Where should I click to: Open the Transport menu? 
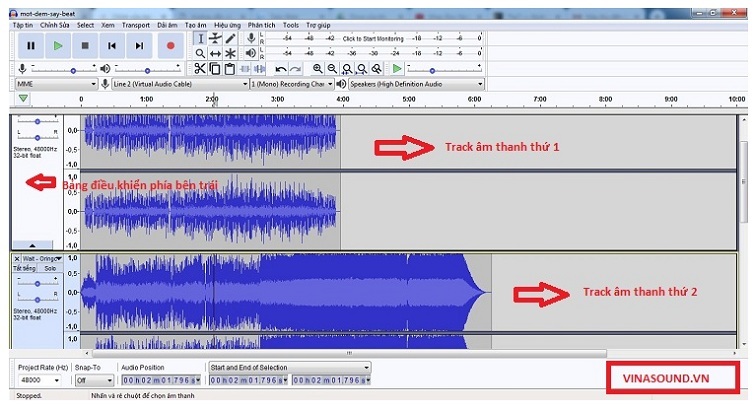click(136, 25)
